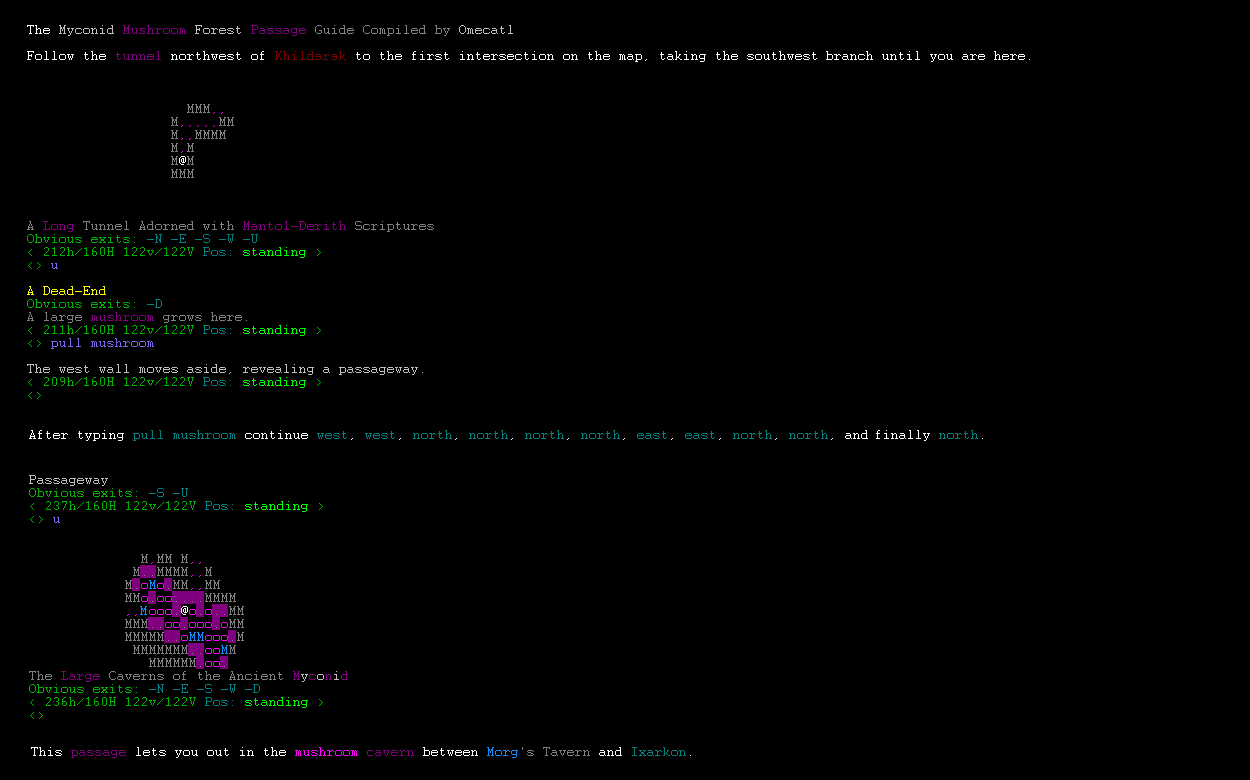Click the line A large mushroom grows here

coord(136,317)
